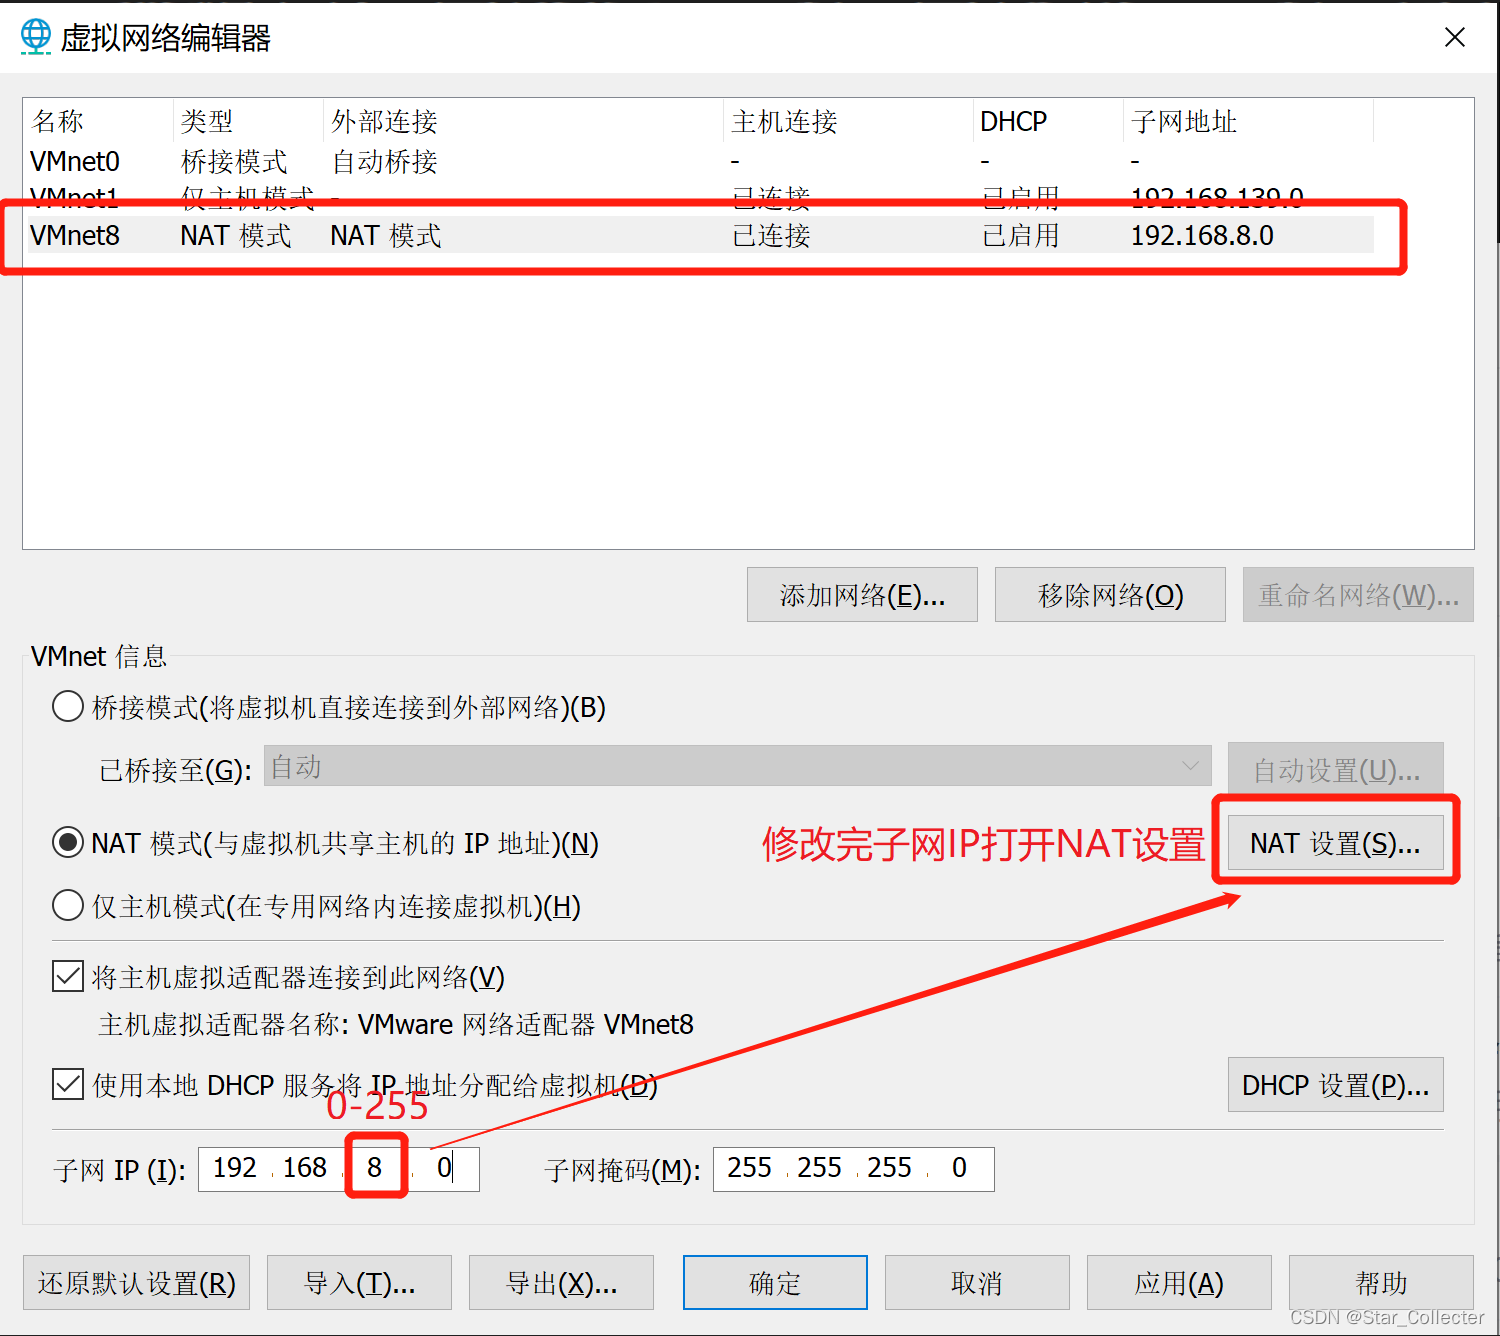Click last octet 0 of 子网掩码

(x=959, y=1168)
